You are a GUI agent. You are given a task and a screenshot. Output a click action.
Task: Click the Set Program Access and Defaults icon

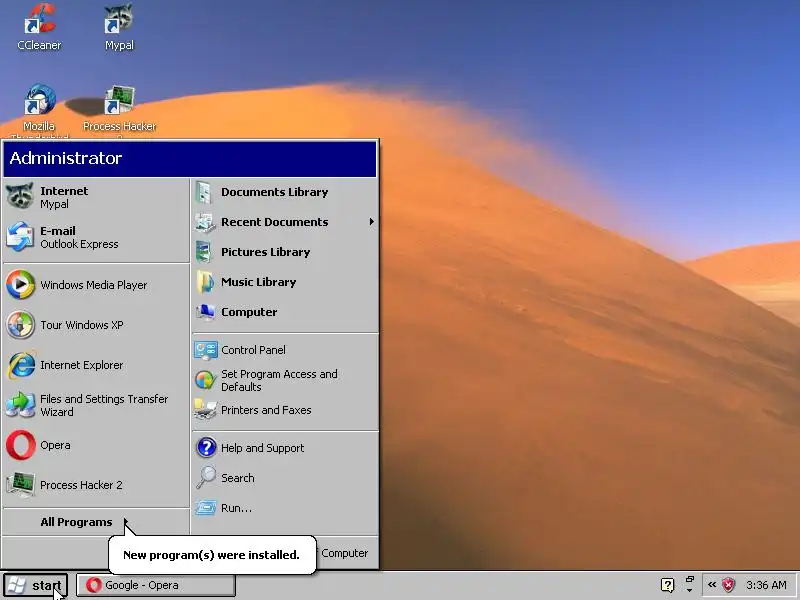(x=206, y=380)
